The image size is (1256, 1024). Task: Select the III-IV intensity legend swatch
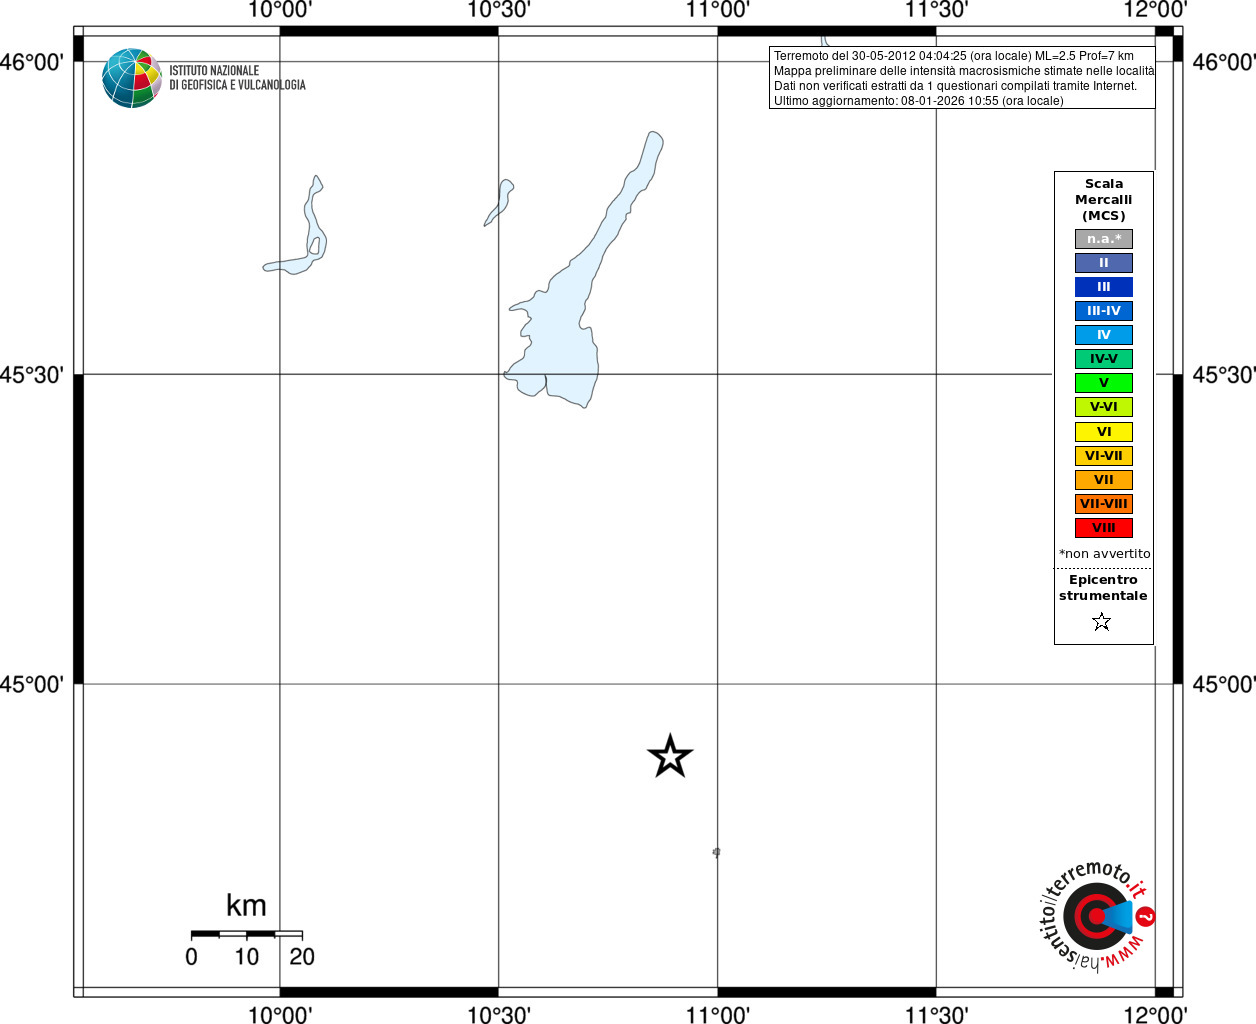[x=1104, y=311]
